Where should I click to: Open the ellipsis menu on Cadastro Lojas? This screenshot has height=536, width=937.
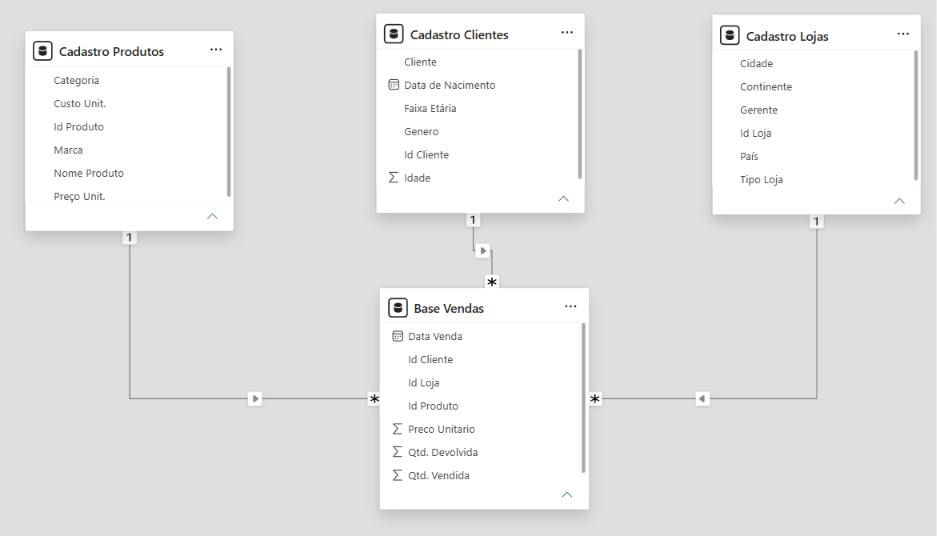click(903, 34)
